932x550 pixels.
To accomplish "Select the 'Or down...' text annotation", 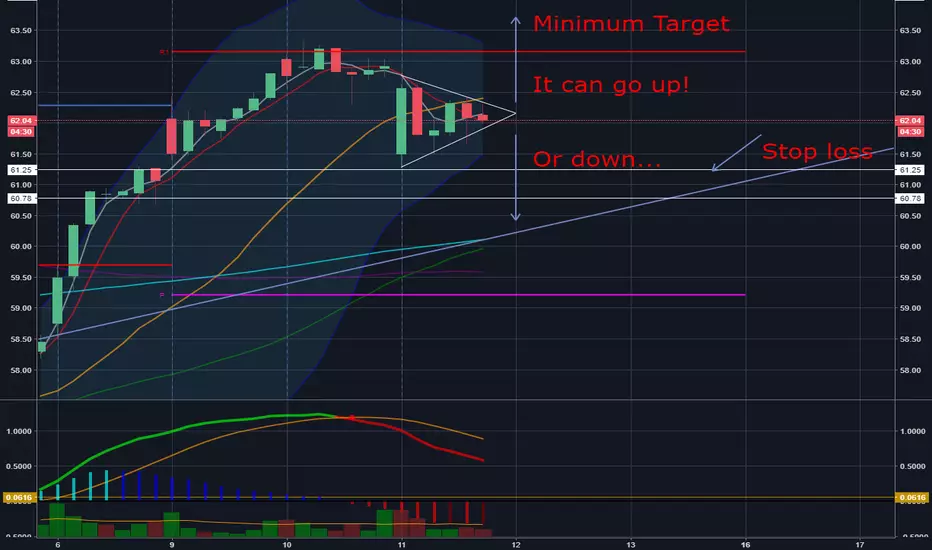I will pyautogui.click(x=596, y=159).
